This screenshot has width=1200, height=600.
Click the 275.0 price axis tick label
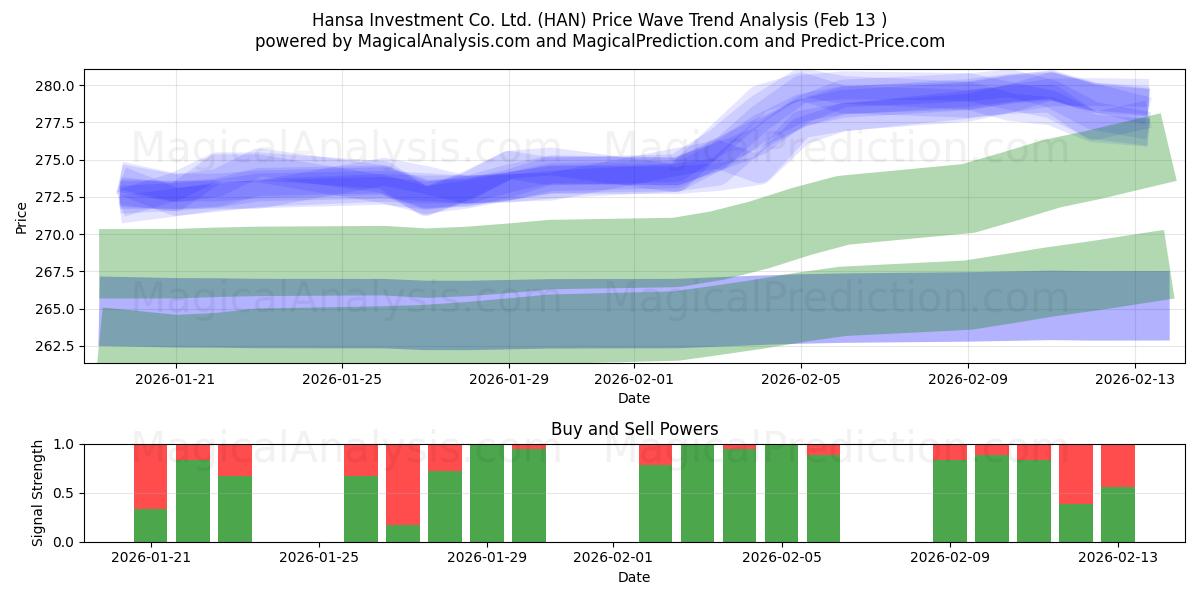tap(56, 160)
